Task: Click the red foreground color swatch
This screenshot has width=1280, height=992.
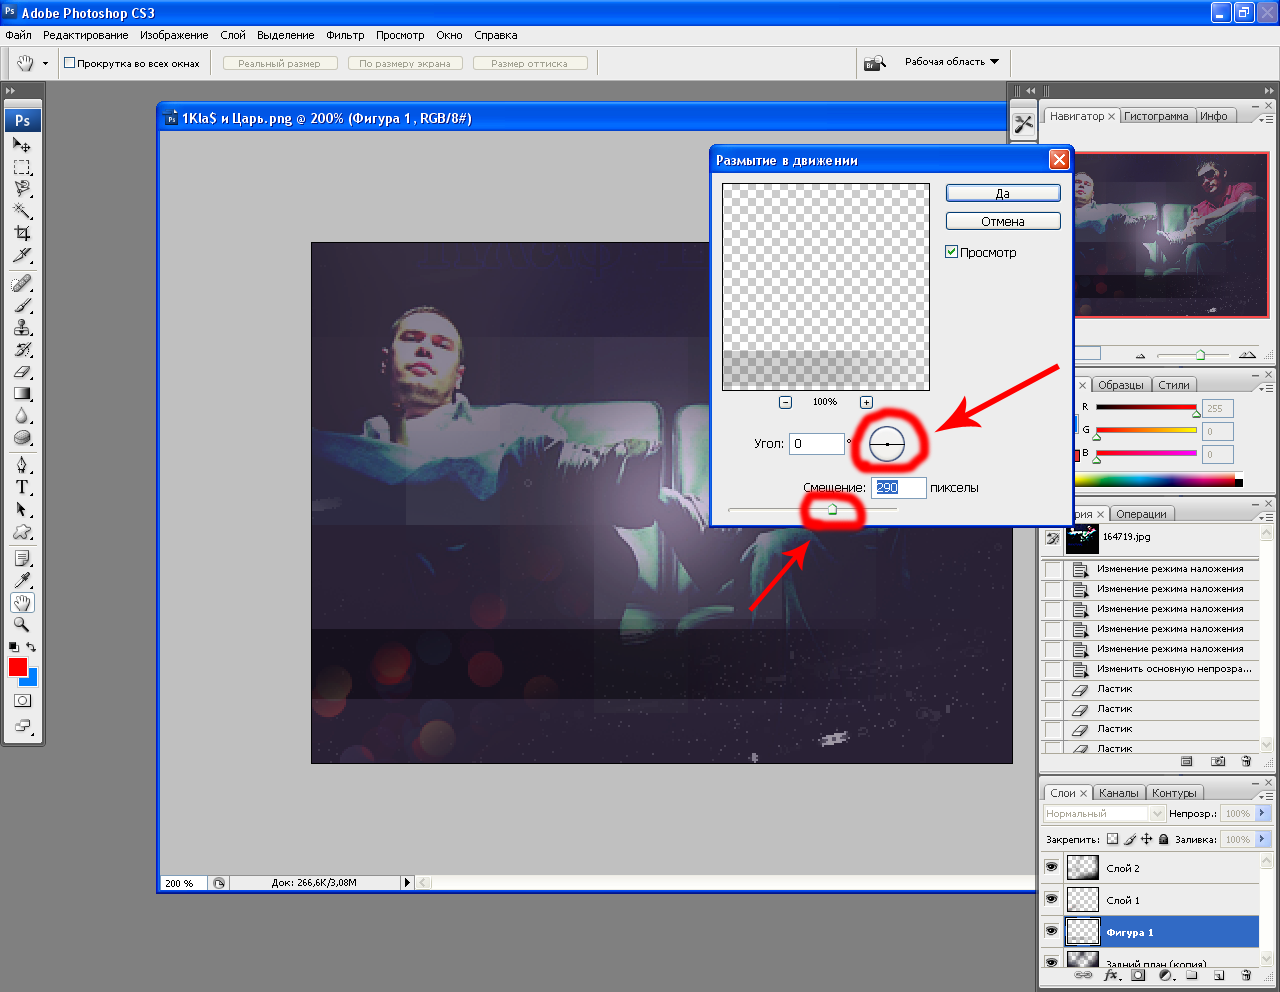Action: click(18, 667)
